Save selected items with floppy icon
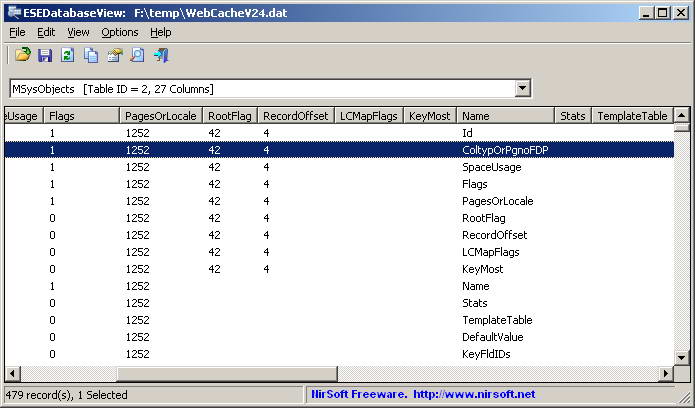Viewport: 695px width, 408px height. click(45, 55)
